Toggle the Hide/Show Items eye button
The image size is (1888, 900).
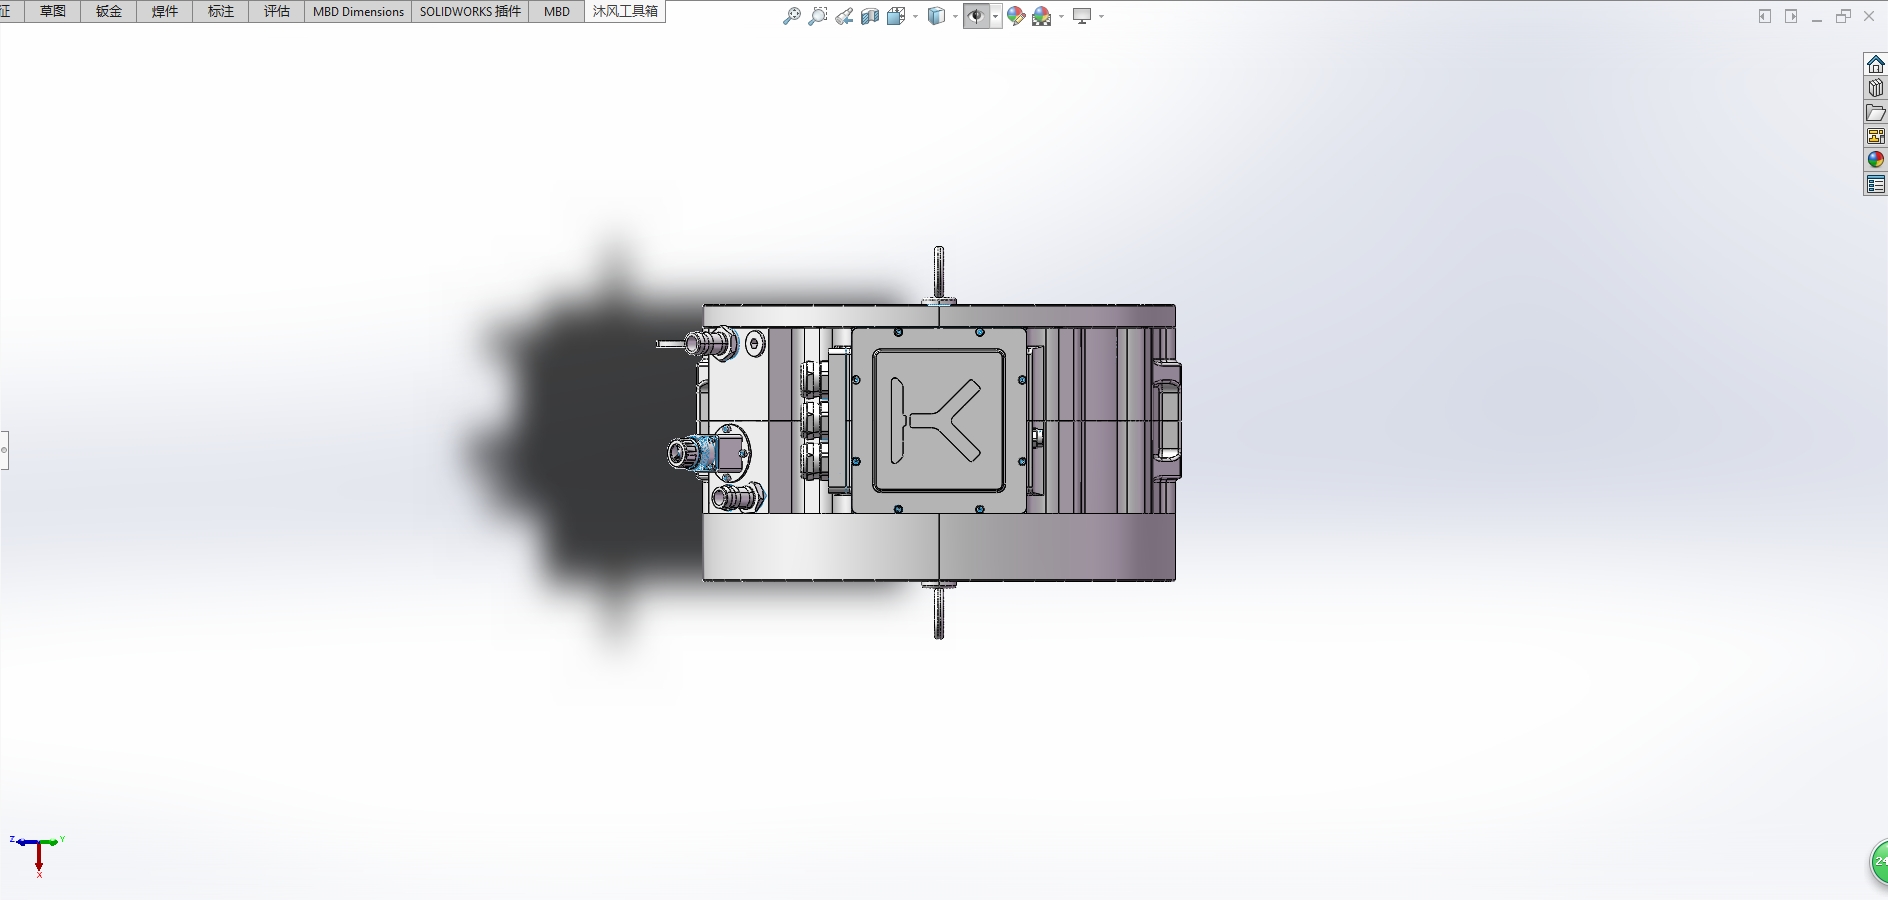pos(976,16)
